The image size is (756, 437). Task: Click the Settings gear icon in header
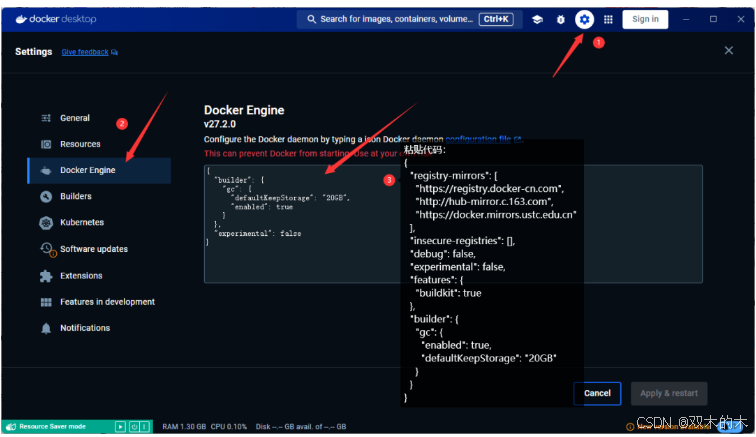584,19
